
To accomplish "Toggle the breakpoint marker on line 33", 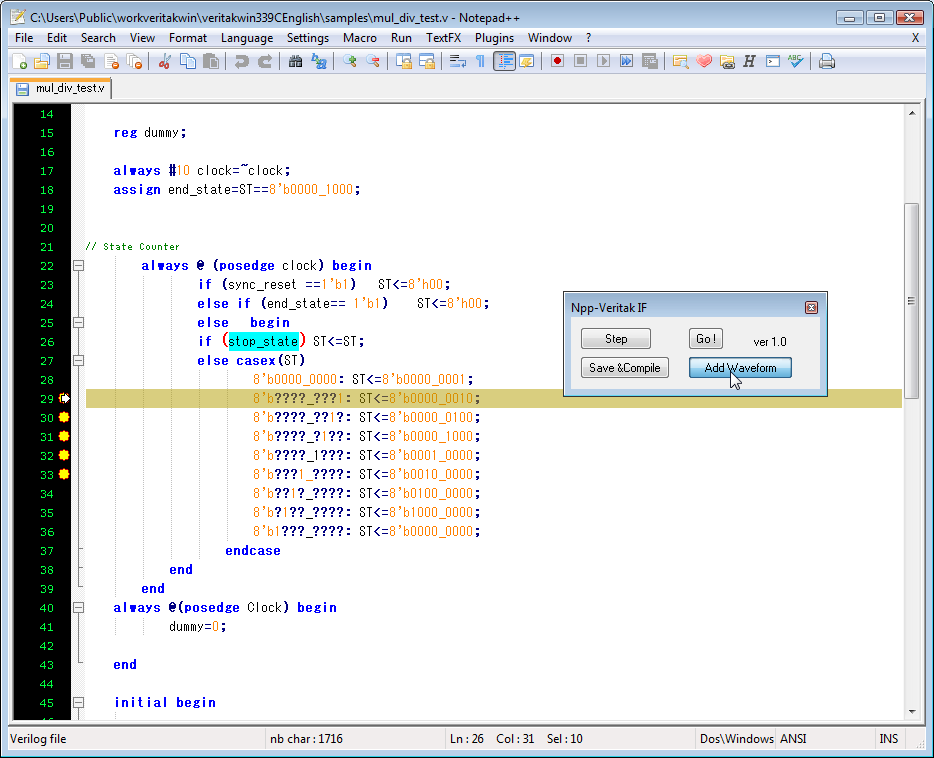I will (64, 475).
